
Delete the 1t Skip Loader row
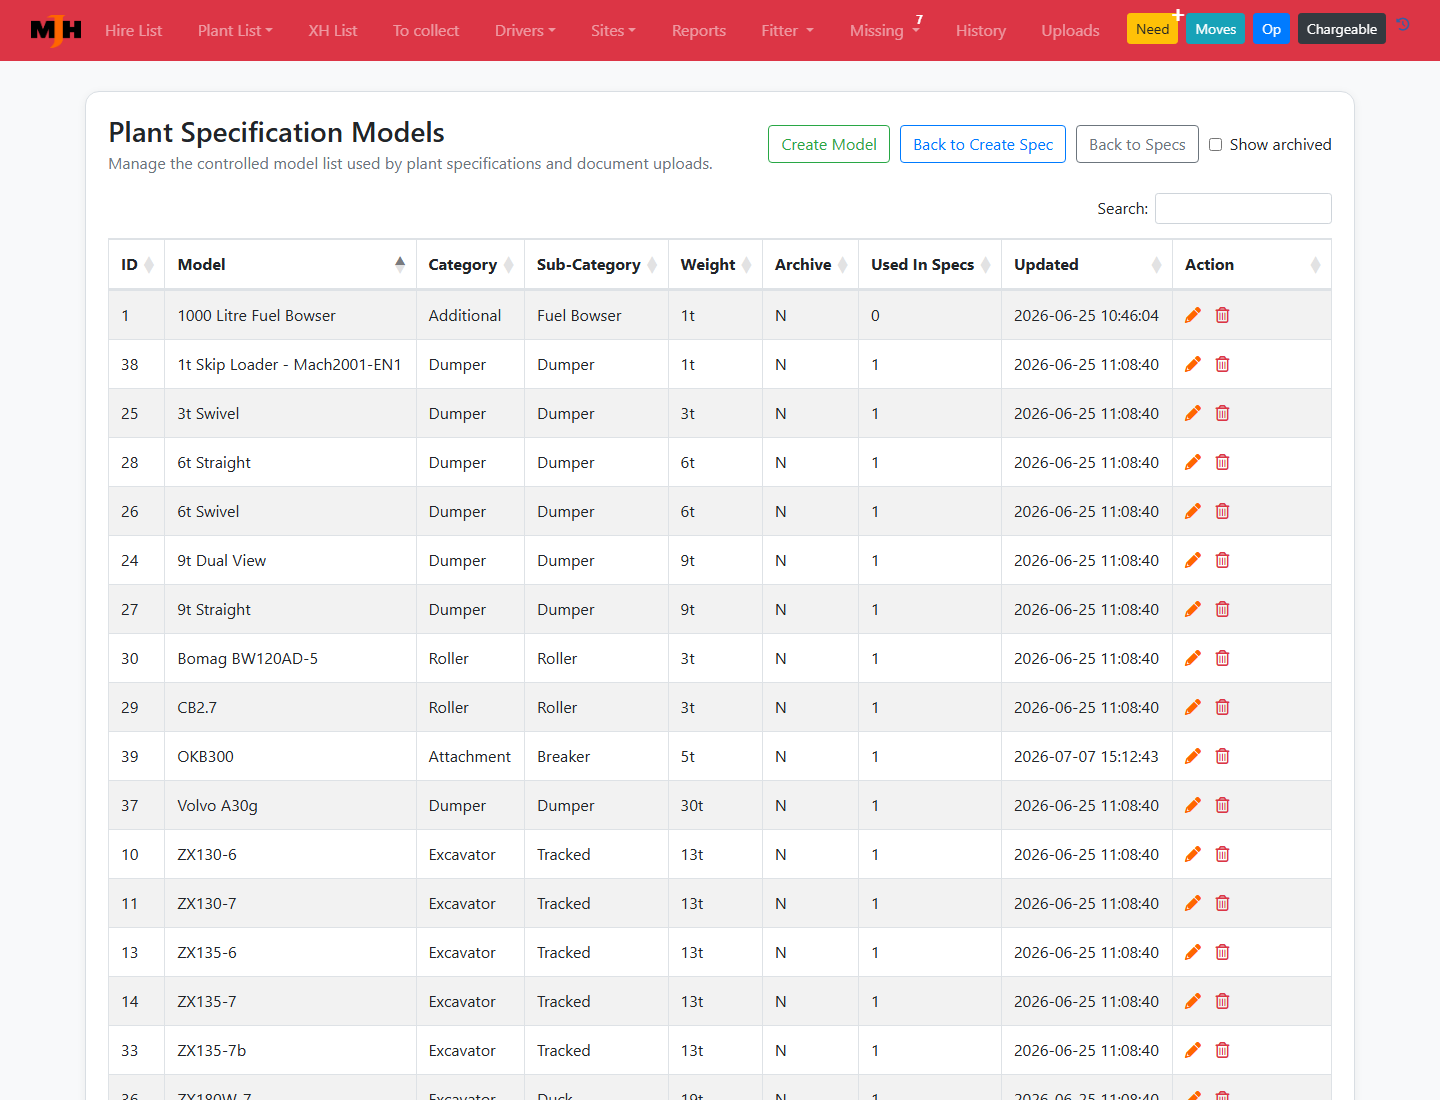(x=1222, y=365)
